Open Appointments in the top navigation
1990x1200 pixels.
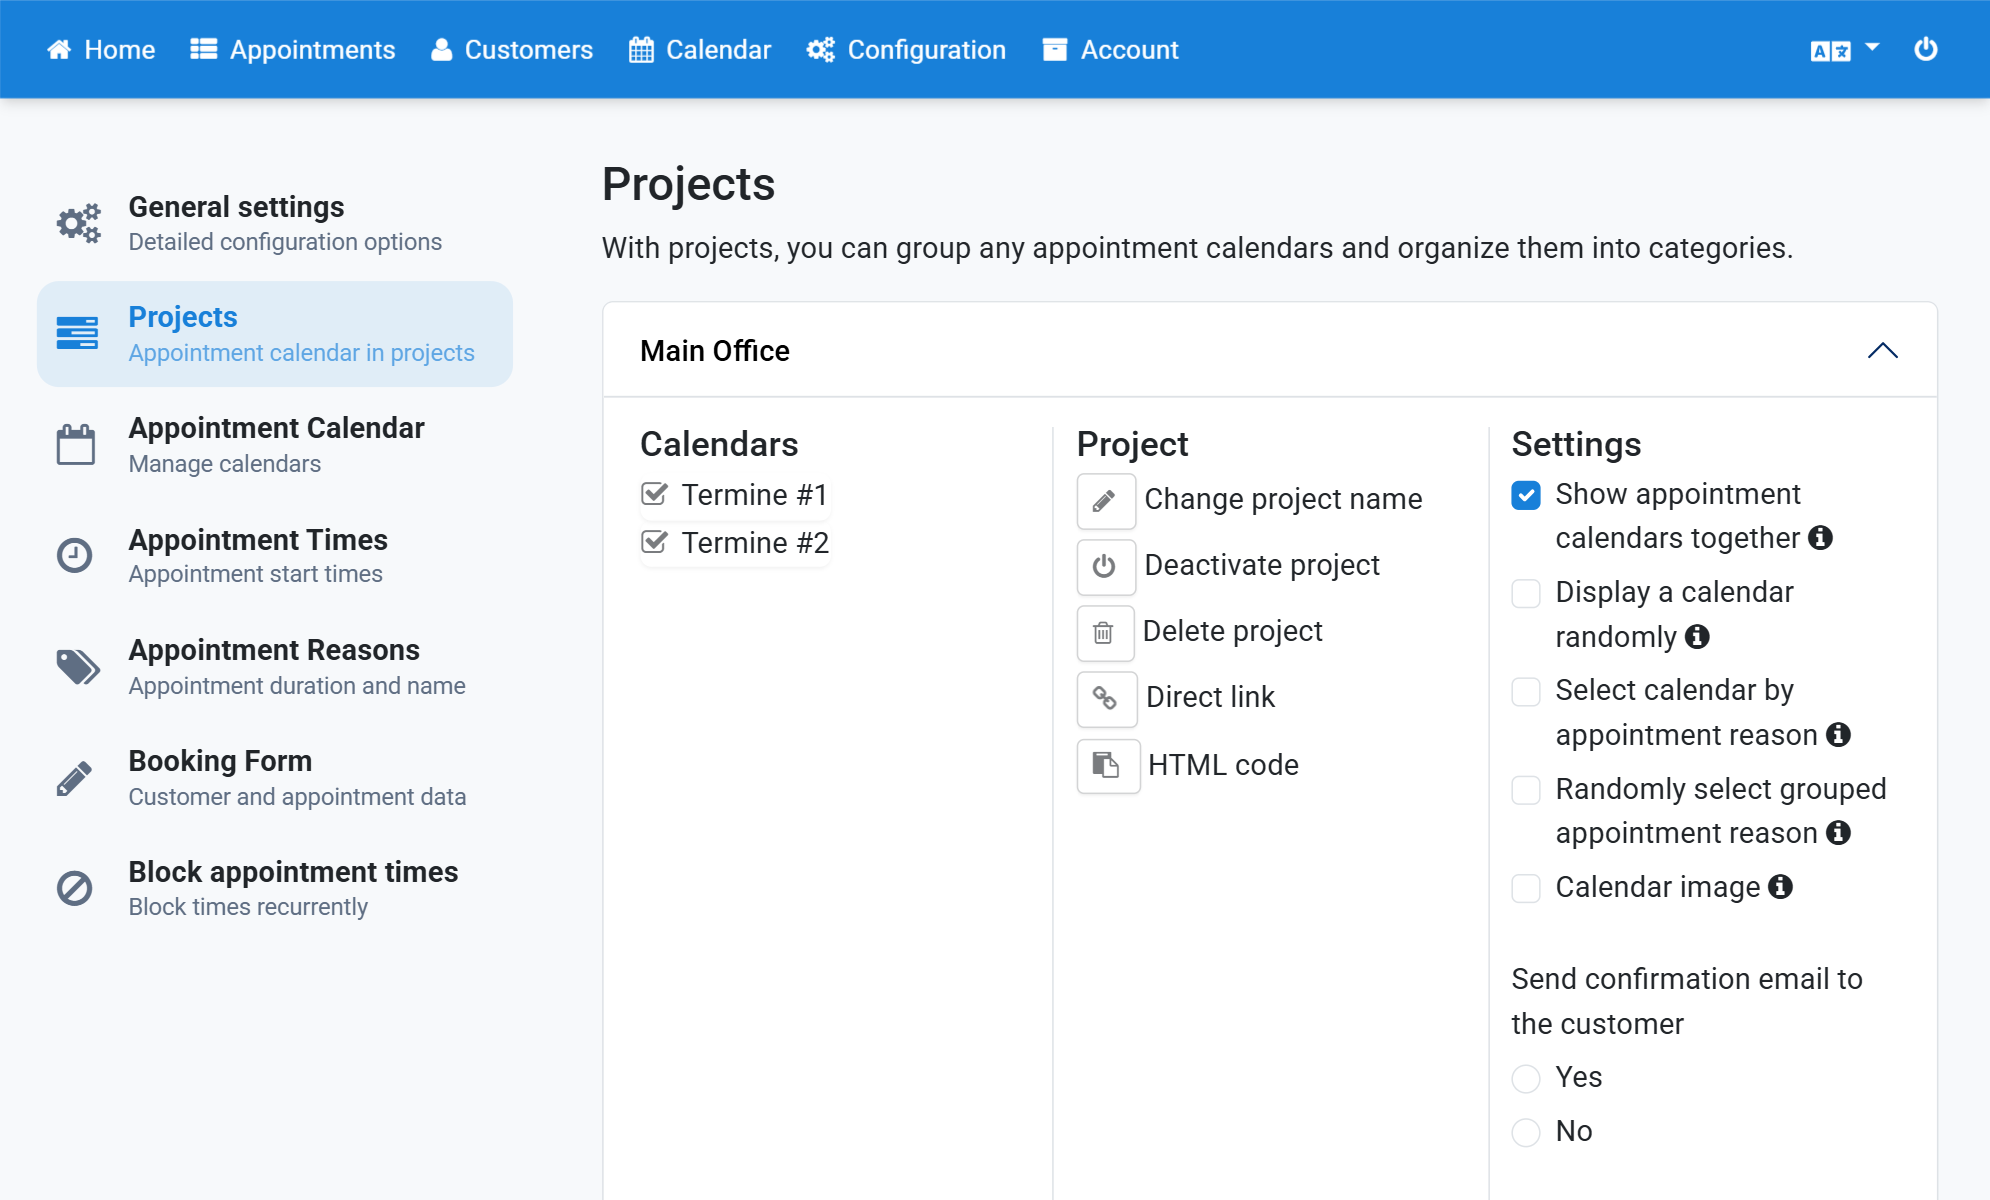click(x=293, y=50)
